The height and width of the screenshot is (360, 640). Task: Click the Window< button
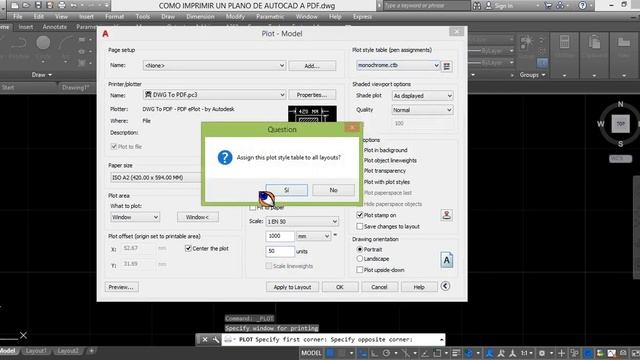(198, 217)
